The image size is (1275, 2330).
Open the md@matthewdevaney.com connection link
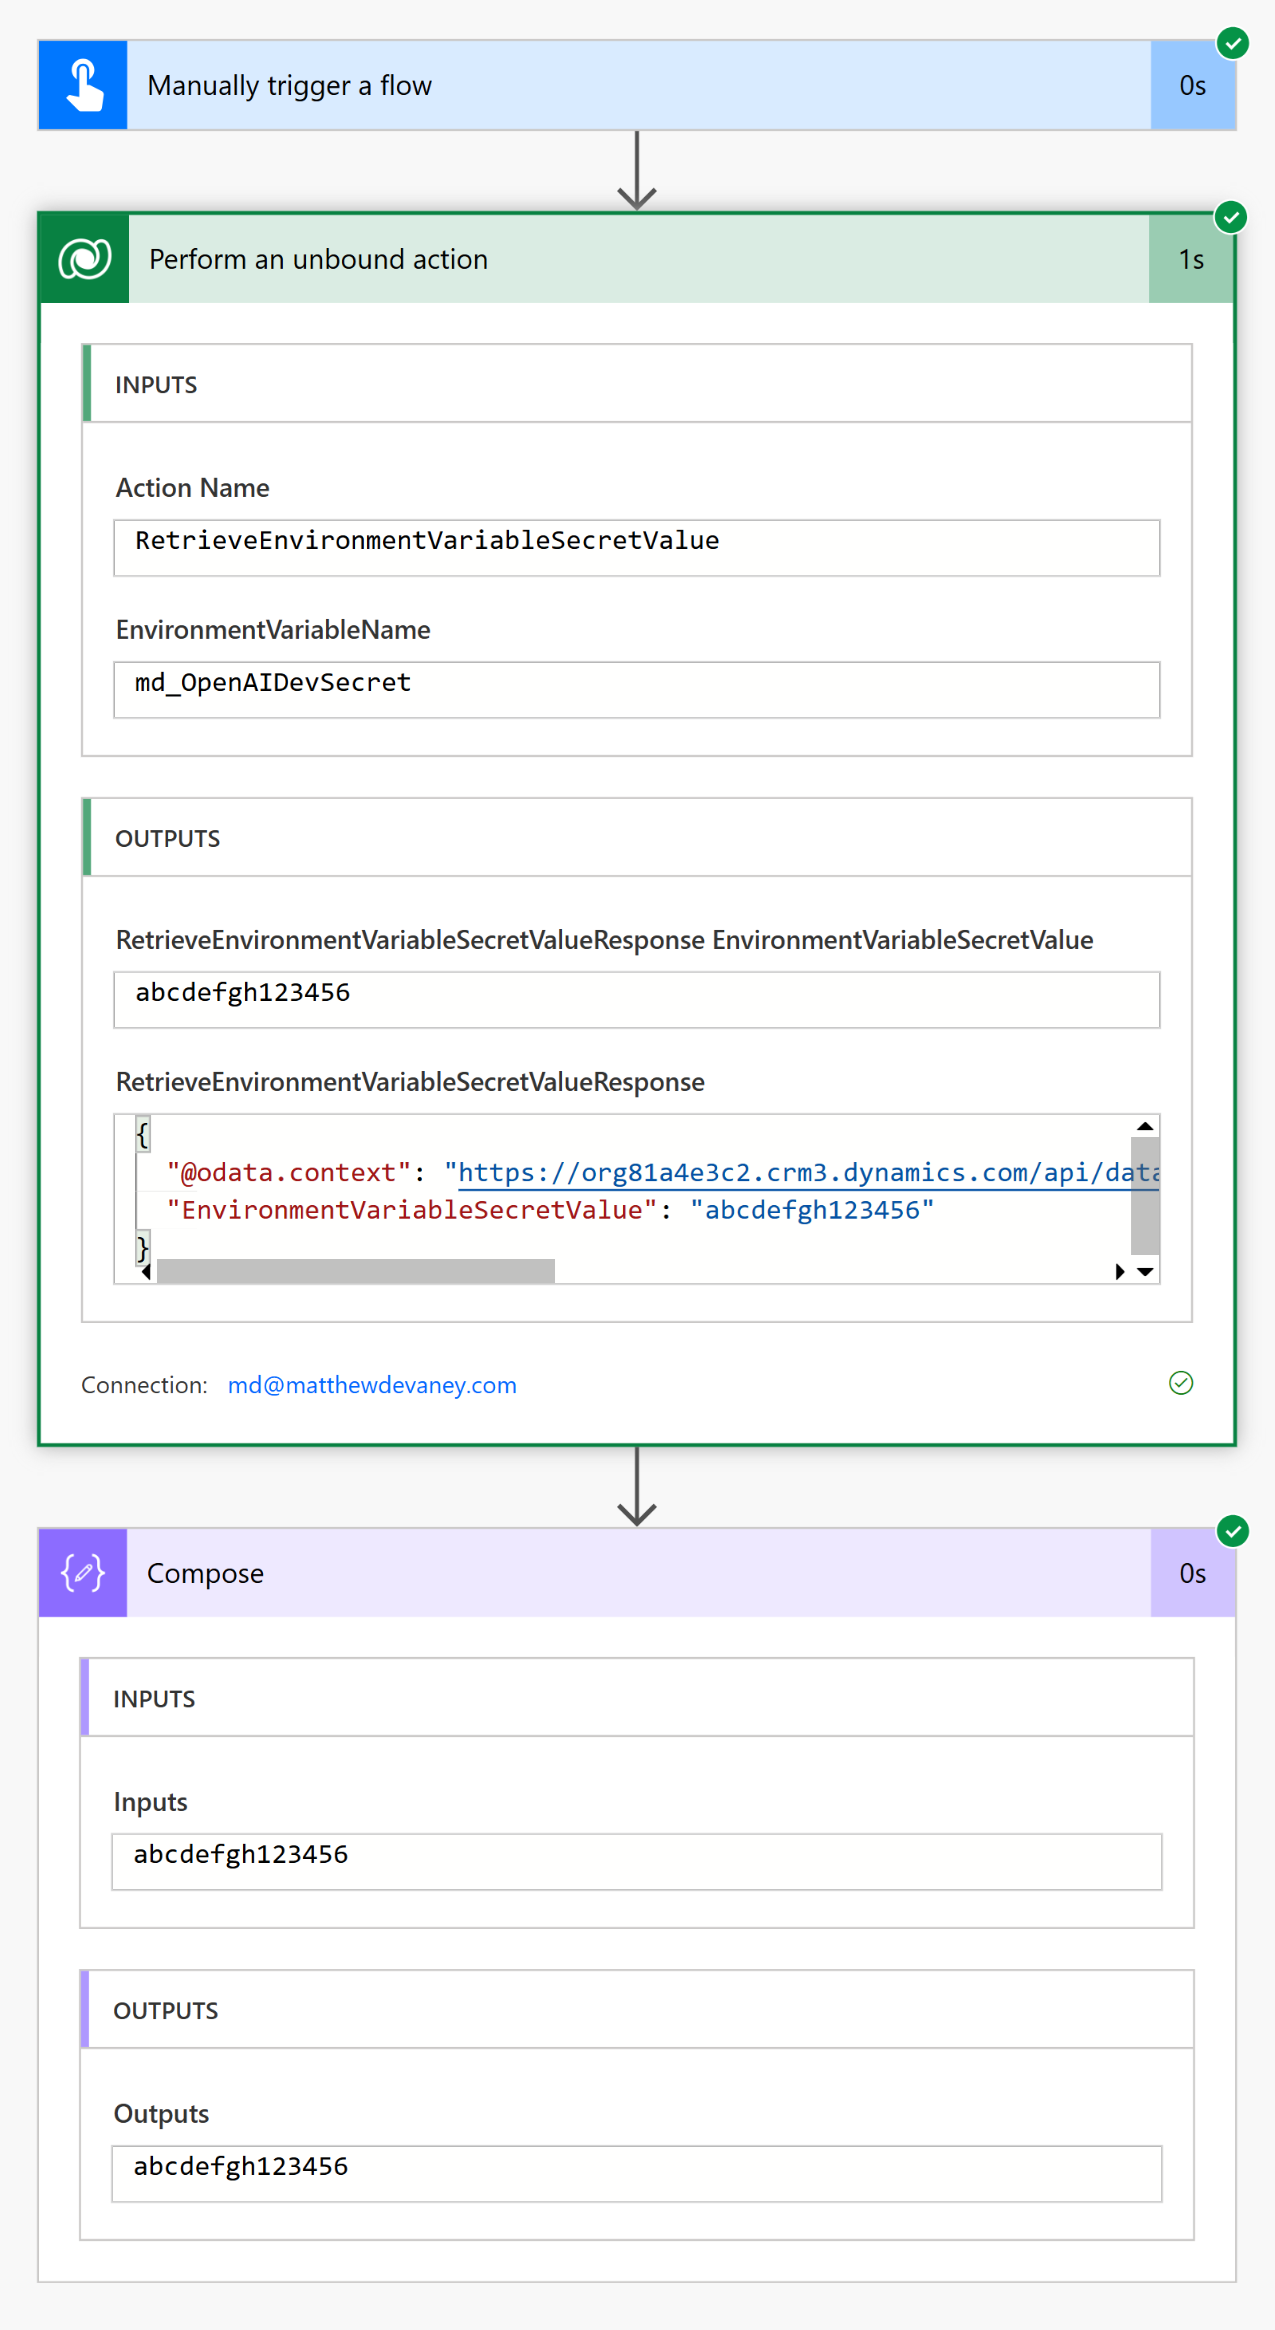tap(372, 1385)
